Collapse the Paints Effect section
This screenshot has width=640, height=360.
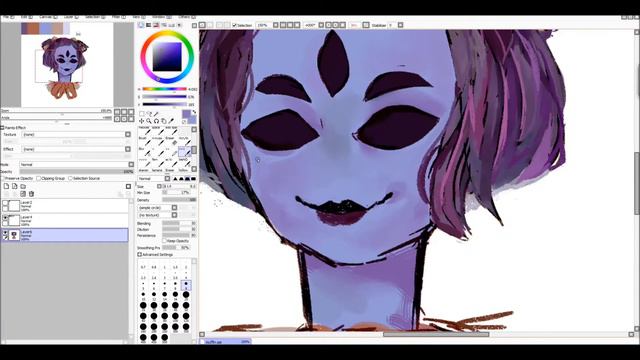[2, 128]
